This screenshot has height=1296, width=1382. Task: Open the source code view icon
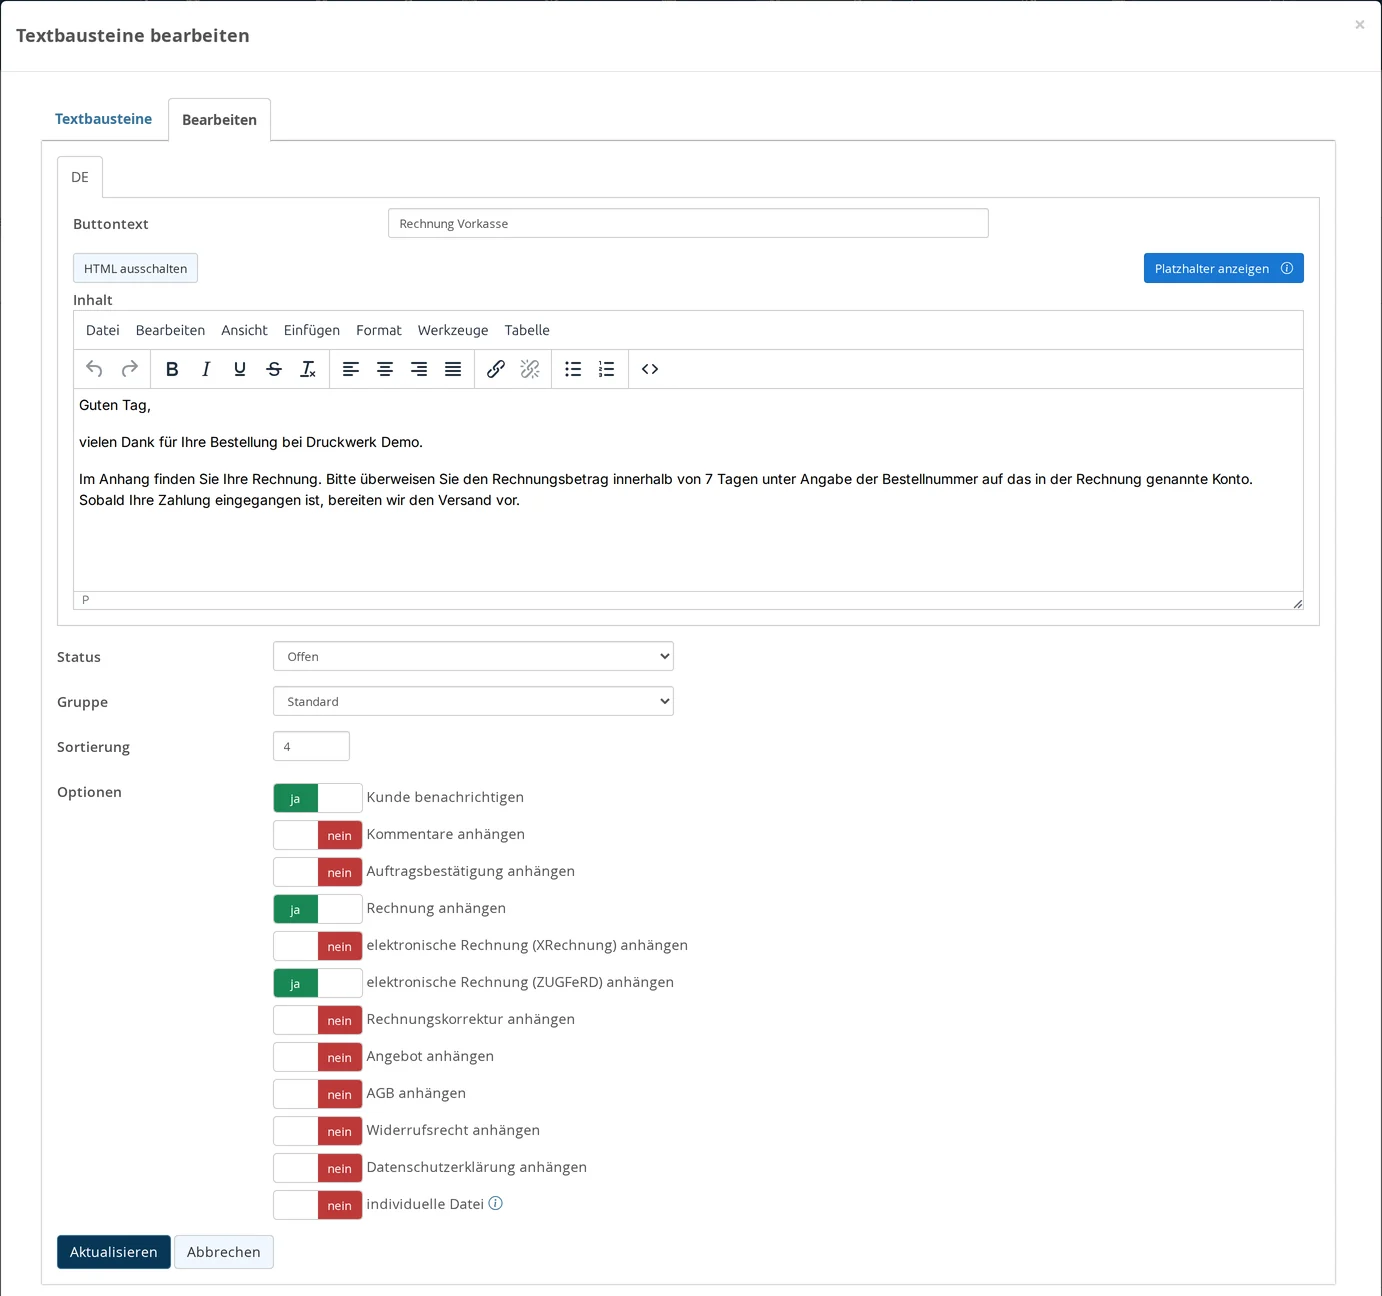click(x=650, y=369)
